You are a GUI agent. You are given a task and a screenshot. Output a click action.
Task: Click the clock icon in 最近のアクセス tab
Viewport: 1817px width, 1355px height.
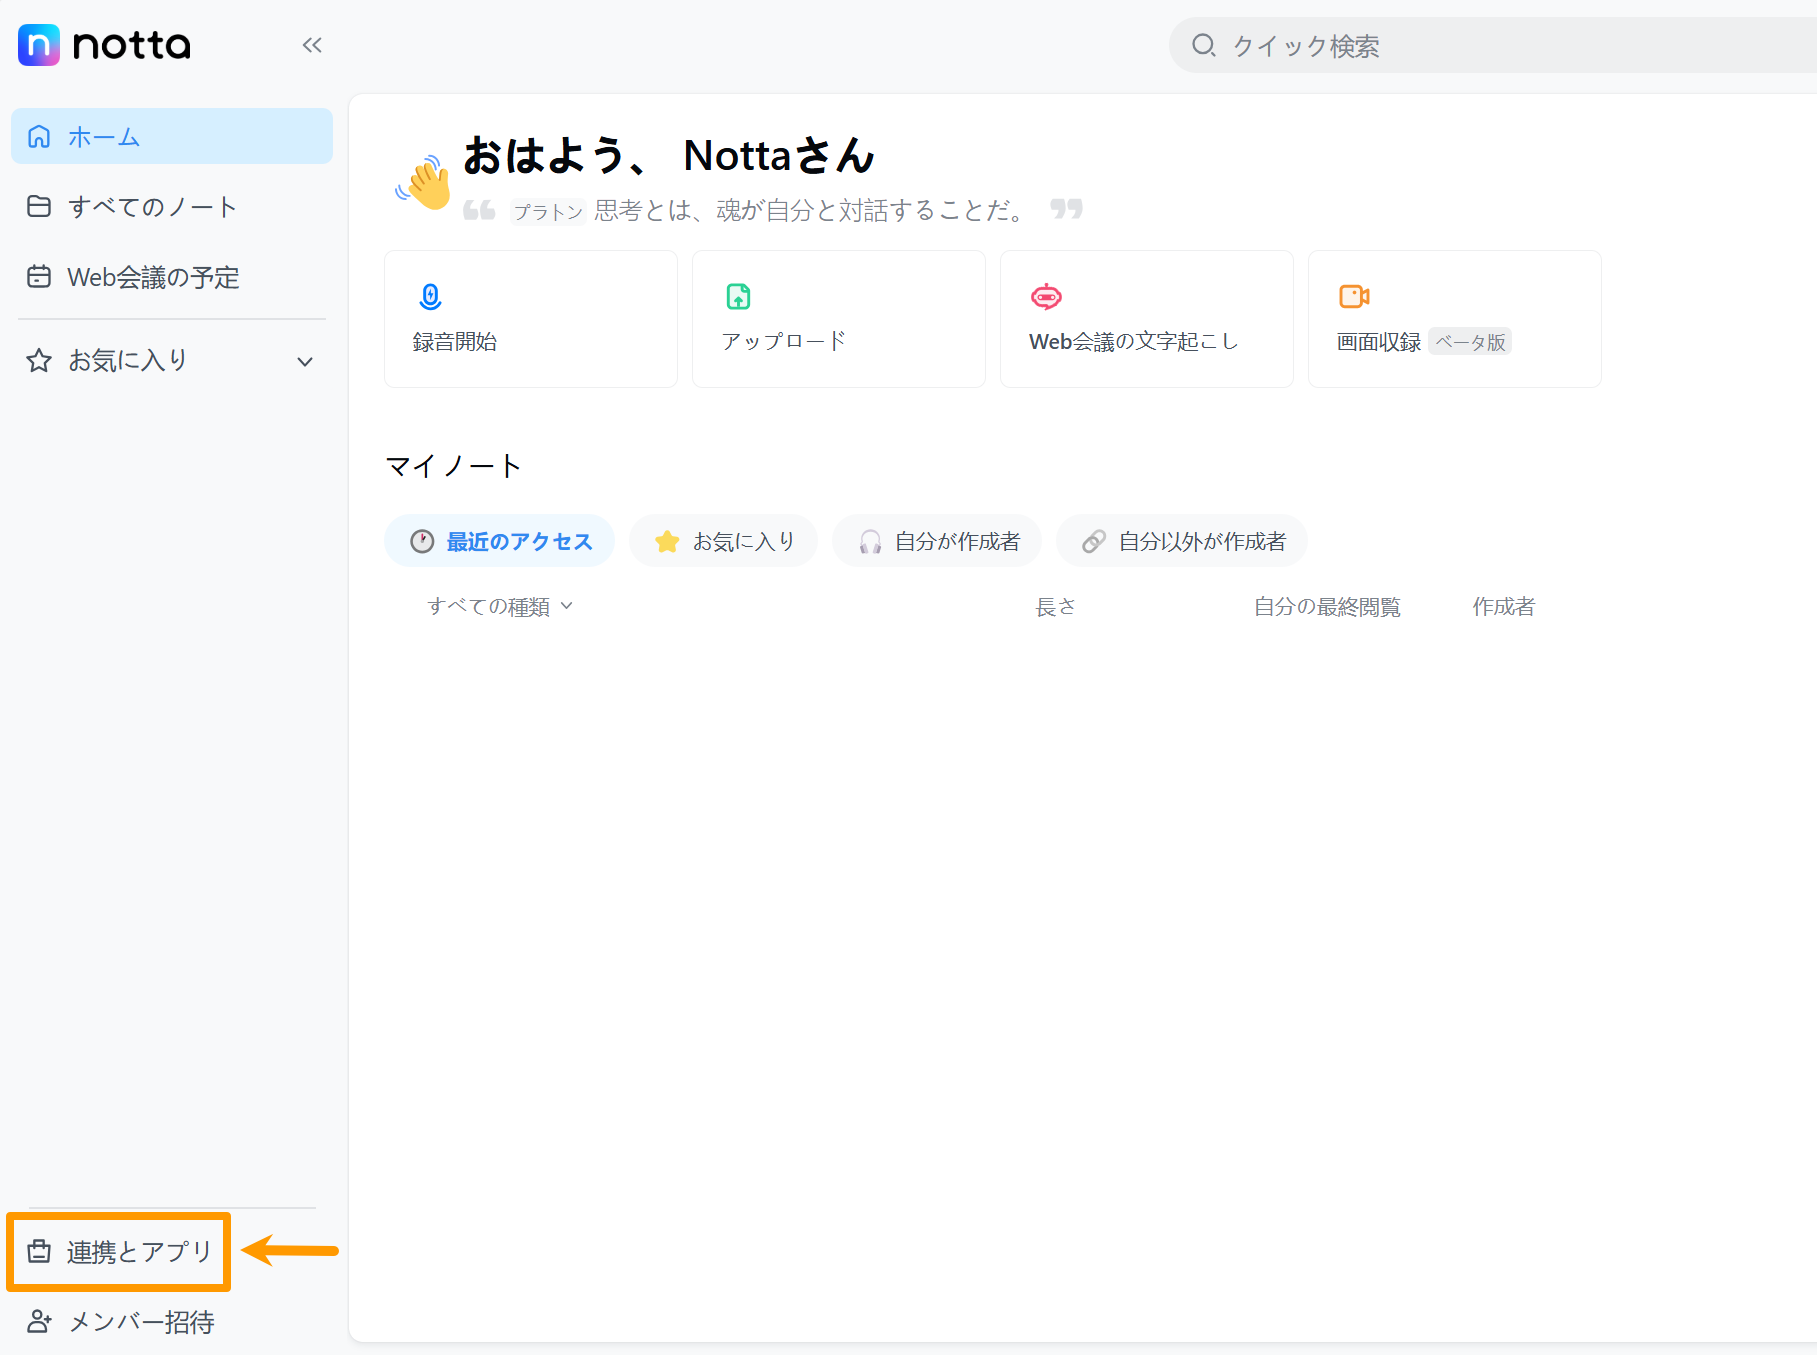(x=422, y=541)
